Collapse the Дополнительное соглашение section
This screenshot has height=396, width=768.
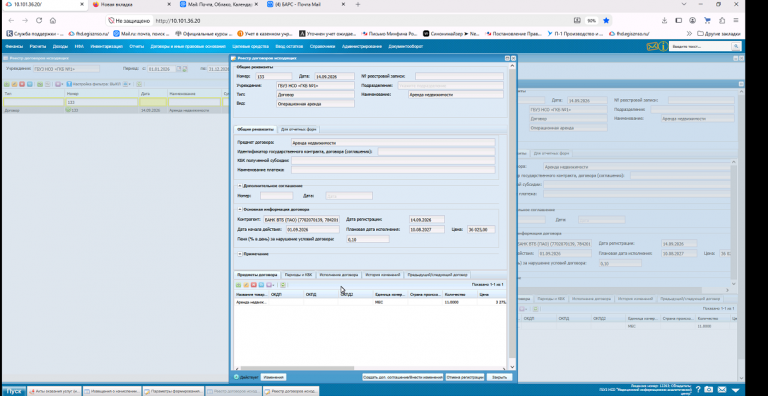[x=240, y=186]
